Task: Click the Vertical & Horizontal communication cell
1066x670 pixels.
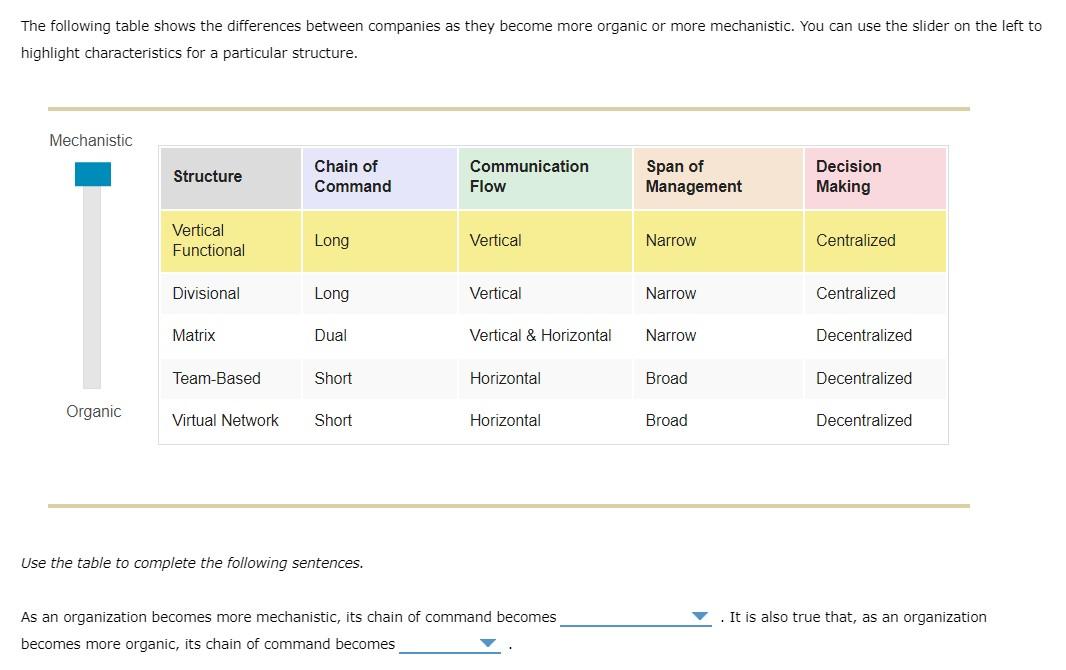Action: coord(541,335)
